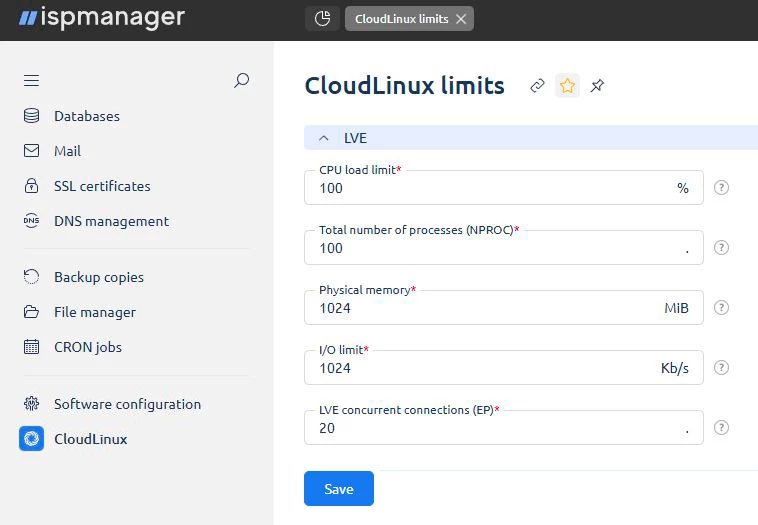Collapse the LVE section
The height and width of the screenshot is (525, 758).
pyautogui.click(x=324, y=138)
